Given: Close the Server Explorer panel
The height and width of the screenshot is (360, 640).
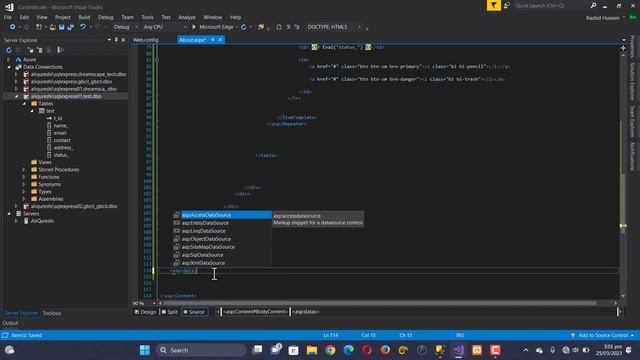Looking at the screenshot, I should click(x=123, y=40).
